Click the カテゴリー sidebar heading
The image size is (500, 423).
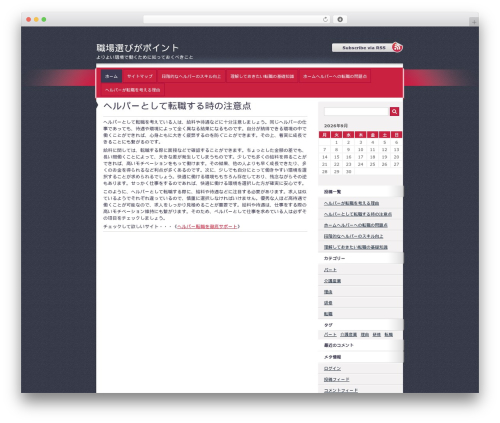[x=334, y=258]
